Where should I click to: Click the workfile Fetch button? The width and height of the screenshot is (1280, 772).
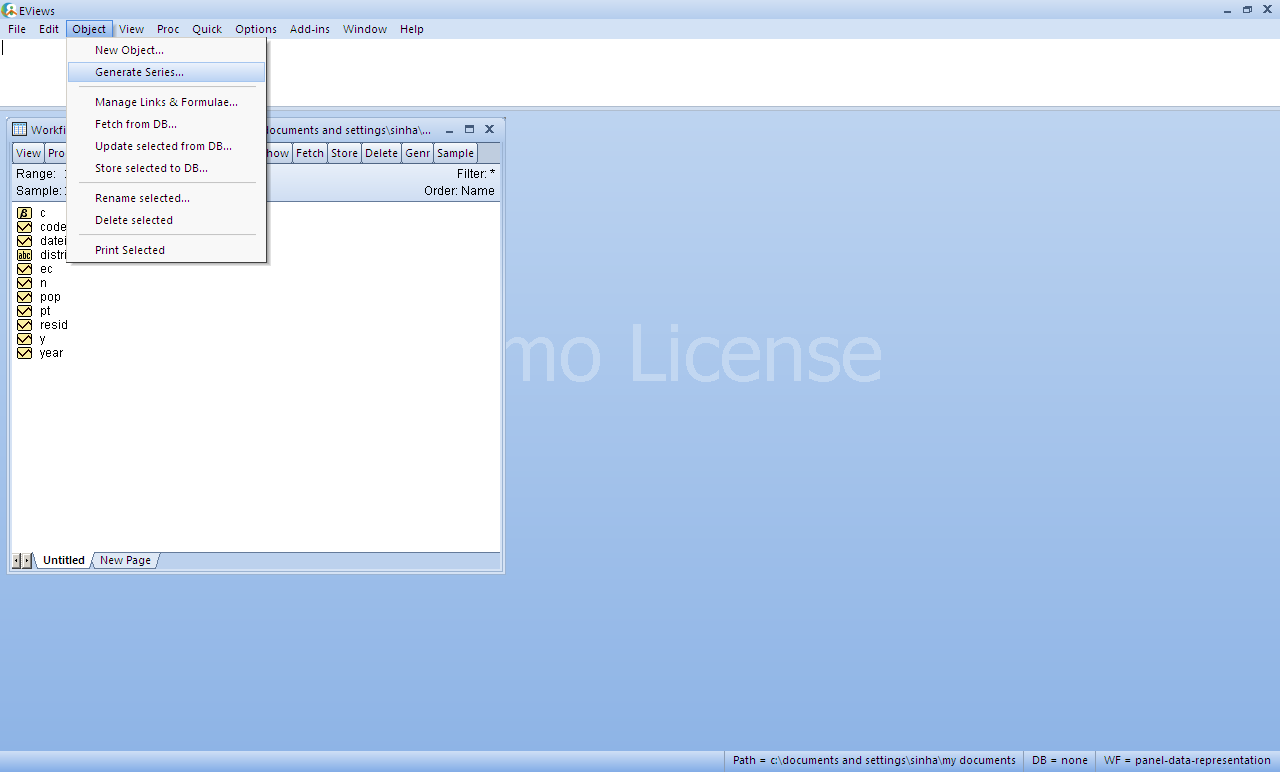310,153
